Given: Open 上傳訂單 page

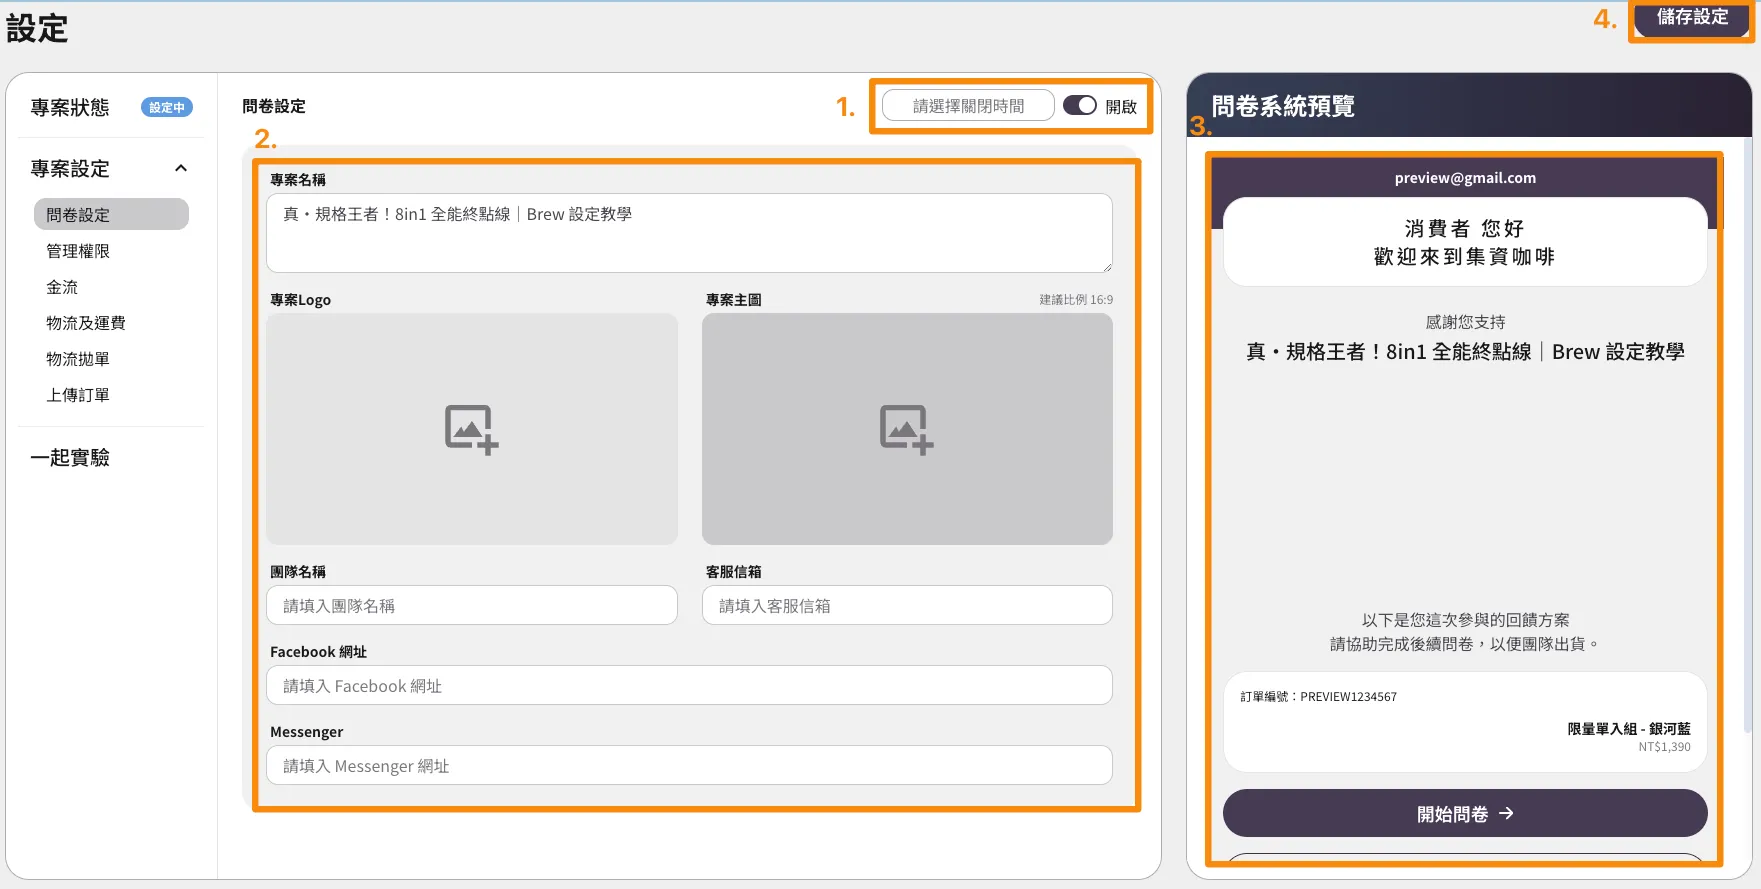Looking at the screenshot, I should coord(78,395).
